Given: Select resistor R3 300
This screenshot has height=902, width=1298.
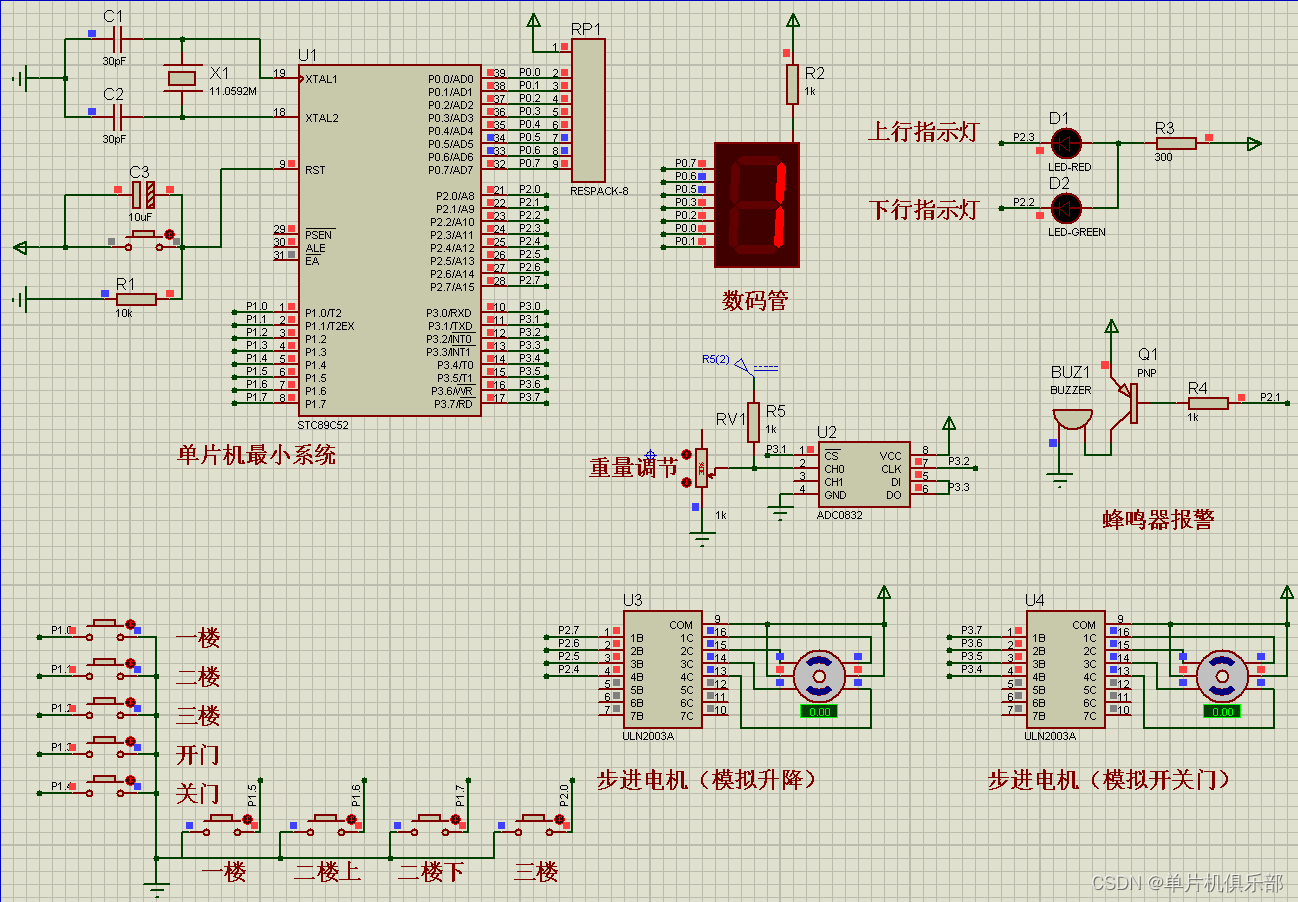Looking at the screenshot, I should 1177,144.
